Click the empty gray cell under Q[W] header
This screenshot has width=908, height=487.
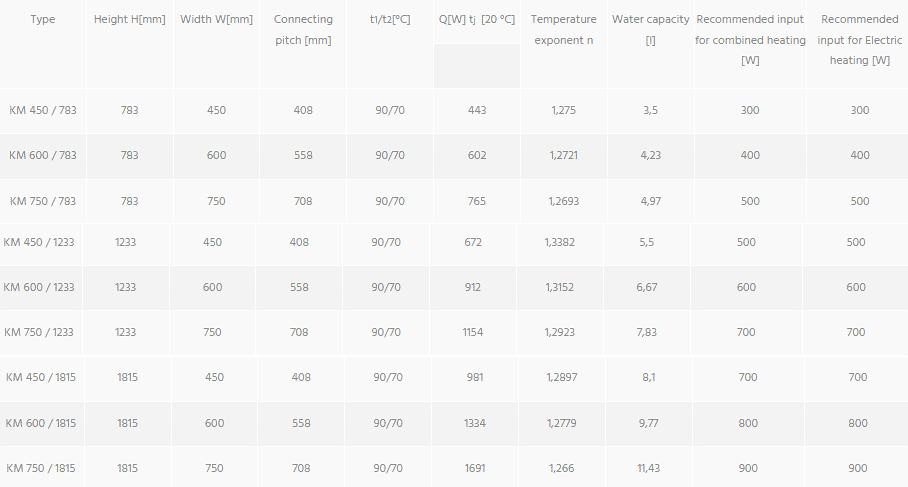pos(477,66)
